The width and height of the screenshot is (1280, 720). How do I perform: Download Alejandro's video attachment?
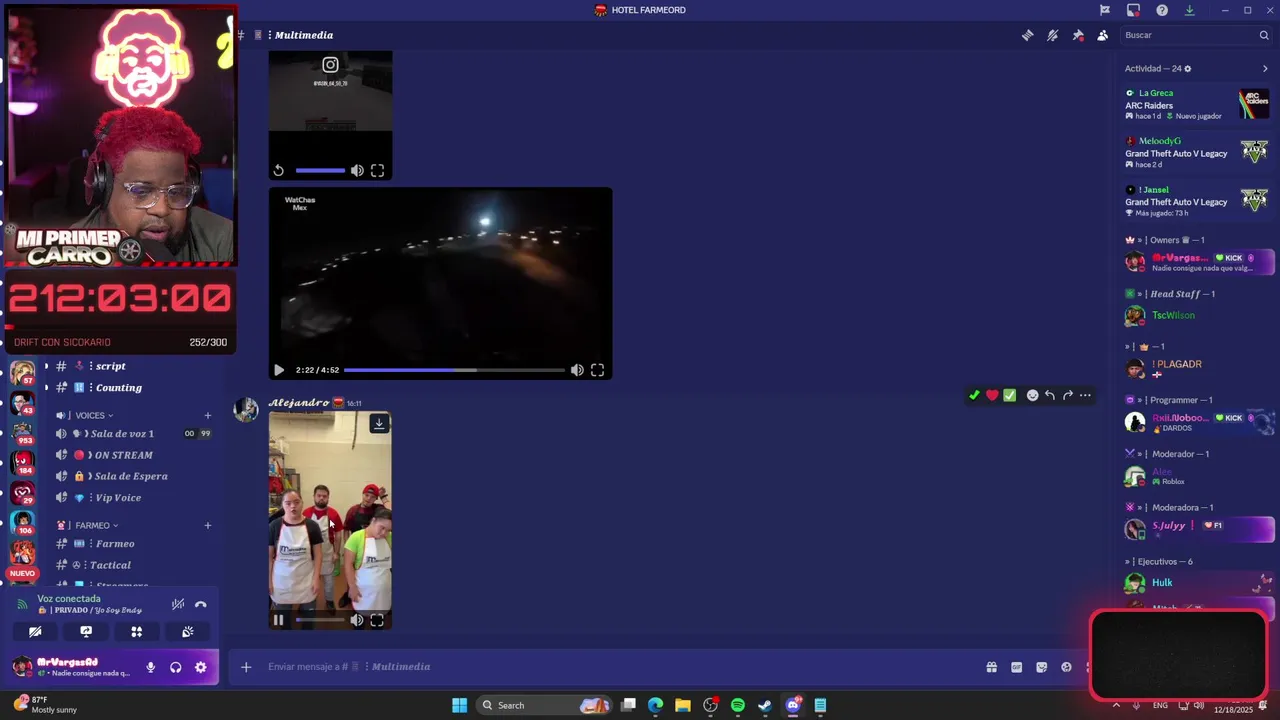[379, 424]
